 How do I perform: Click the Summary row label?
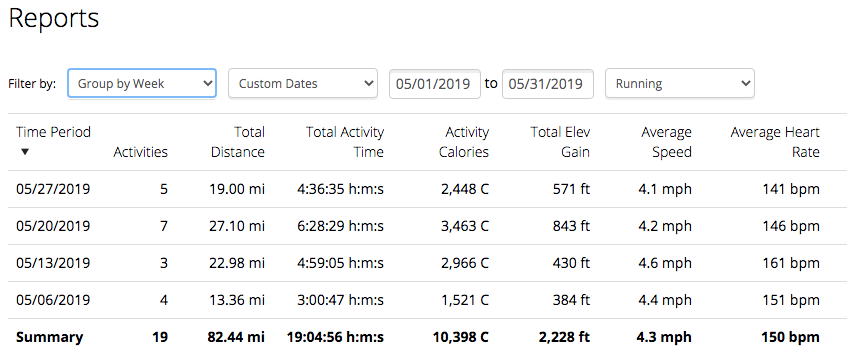pos(50,338)
